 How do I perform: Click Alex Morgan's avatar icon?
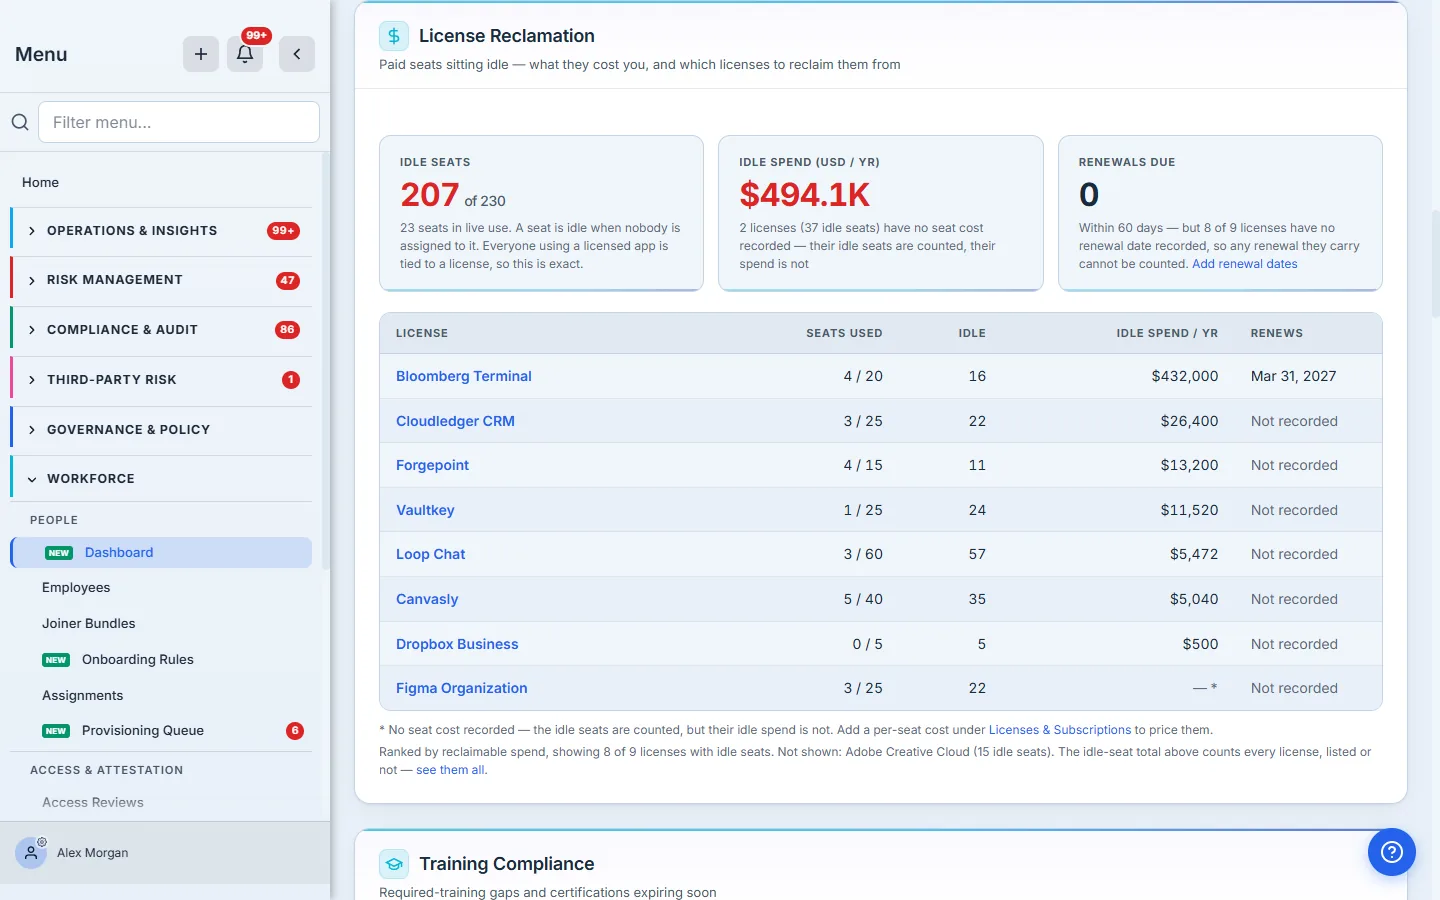tap(31, 853)
